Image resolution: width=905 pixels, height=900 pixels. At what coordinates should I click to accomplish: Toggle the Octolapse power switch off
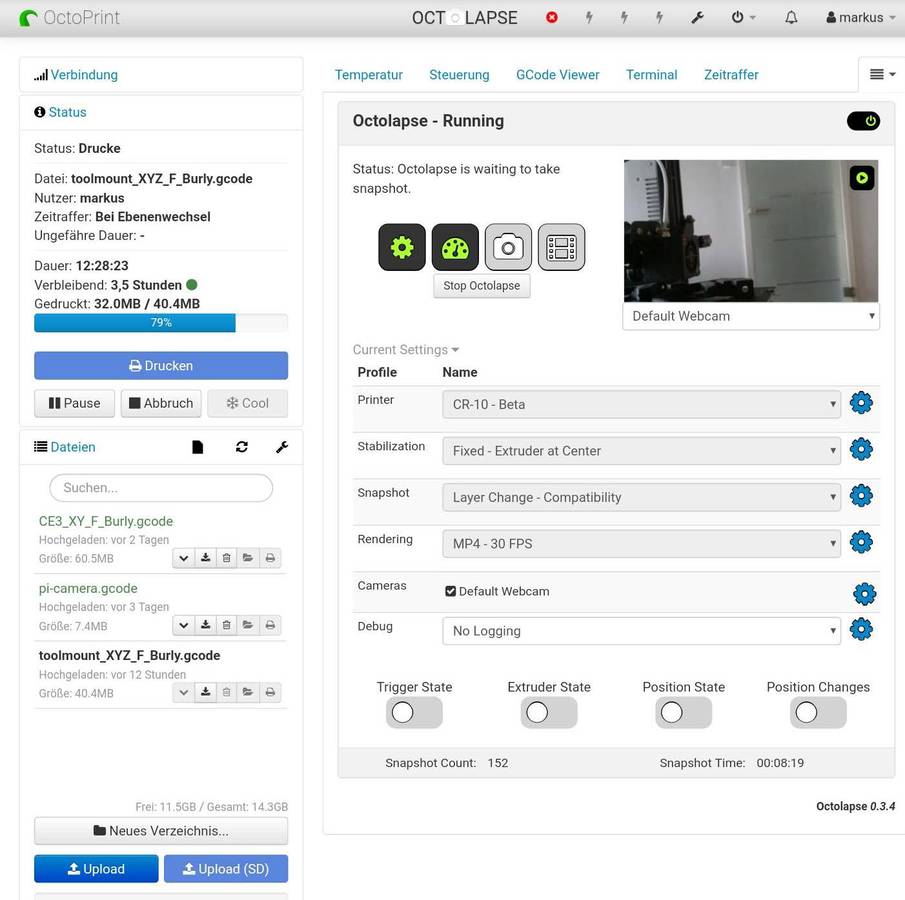pos(863,121)
